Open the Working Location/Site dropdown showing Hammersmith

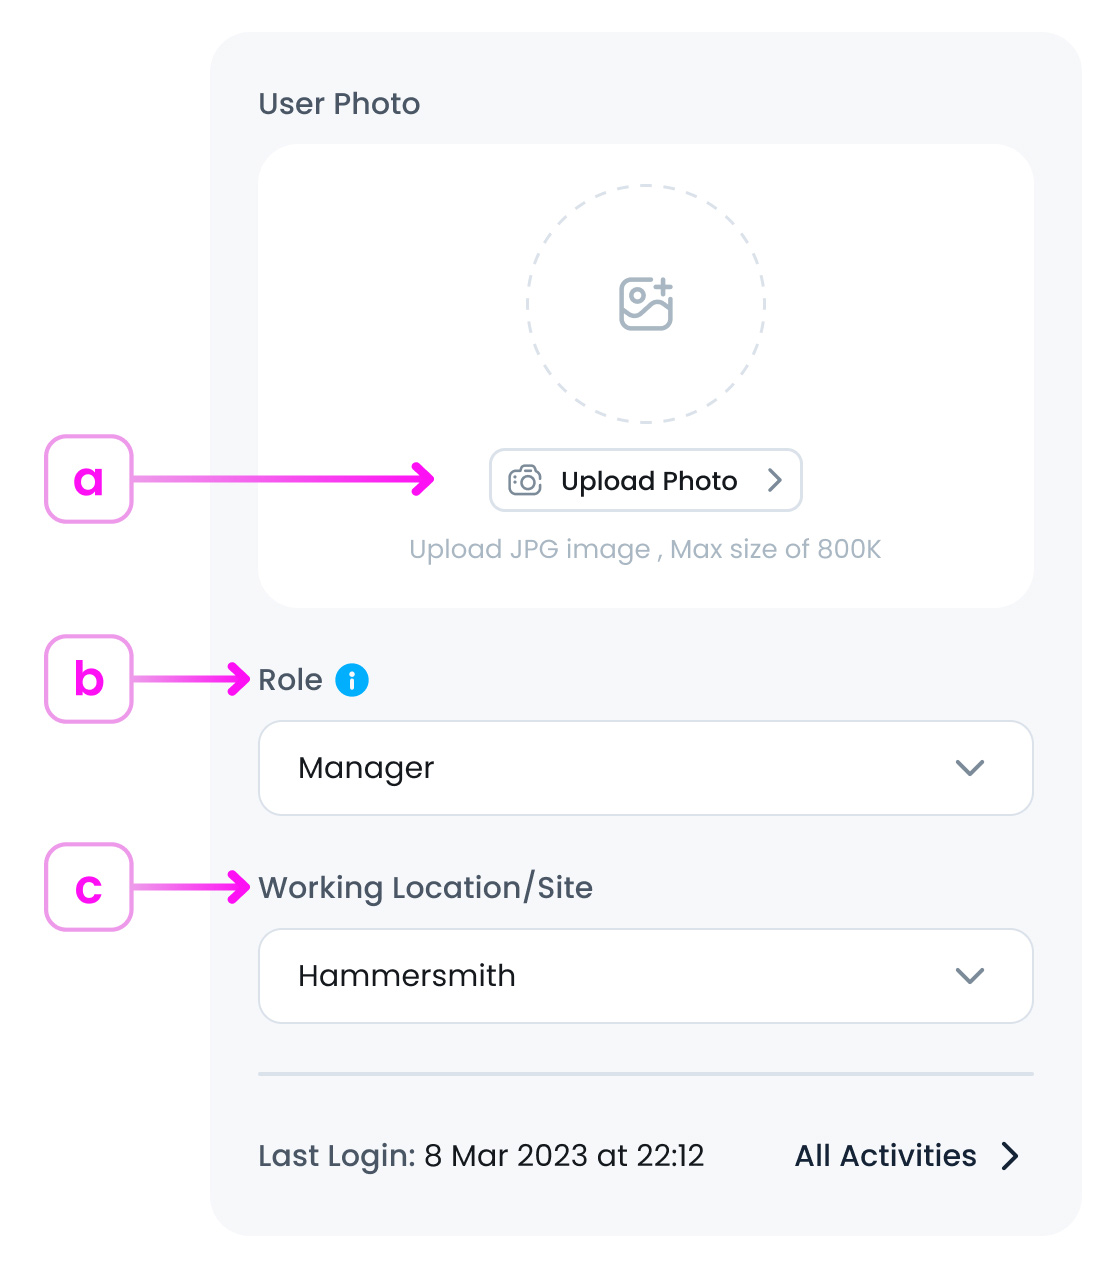click(645, 976)
